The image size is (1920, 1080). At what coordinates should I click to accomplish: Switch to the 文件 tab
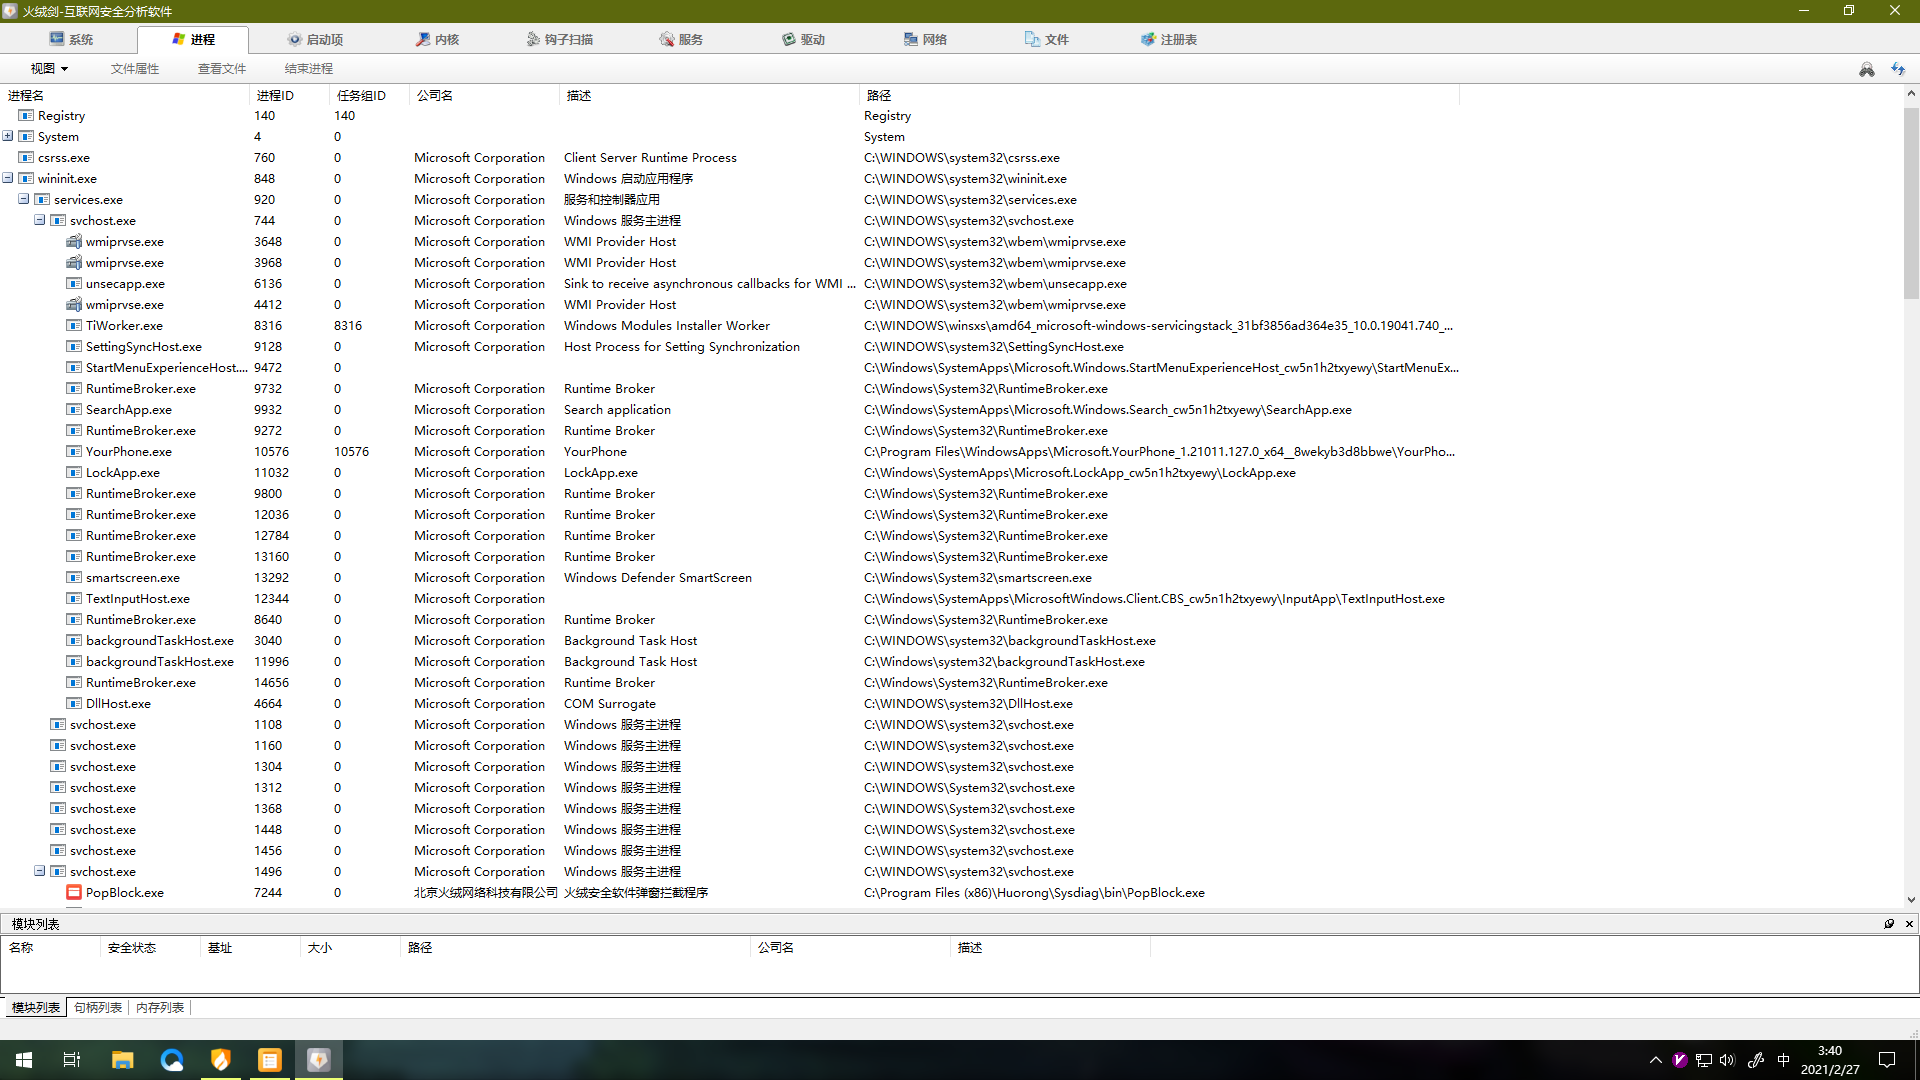(1047, 39)
